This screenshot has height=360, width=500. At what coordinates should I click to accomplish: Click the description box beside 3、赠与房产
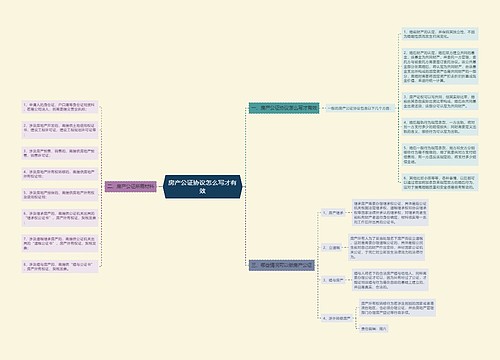point(390,280)
